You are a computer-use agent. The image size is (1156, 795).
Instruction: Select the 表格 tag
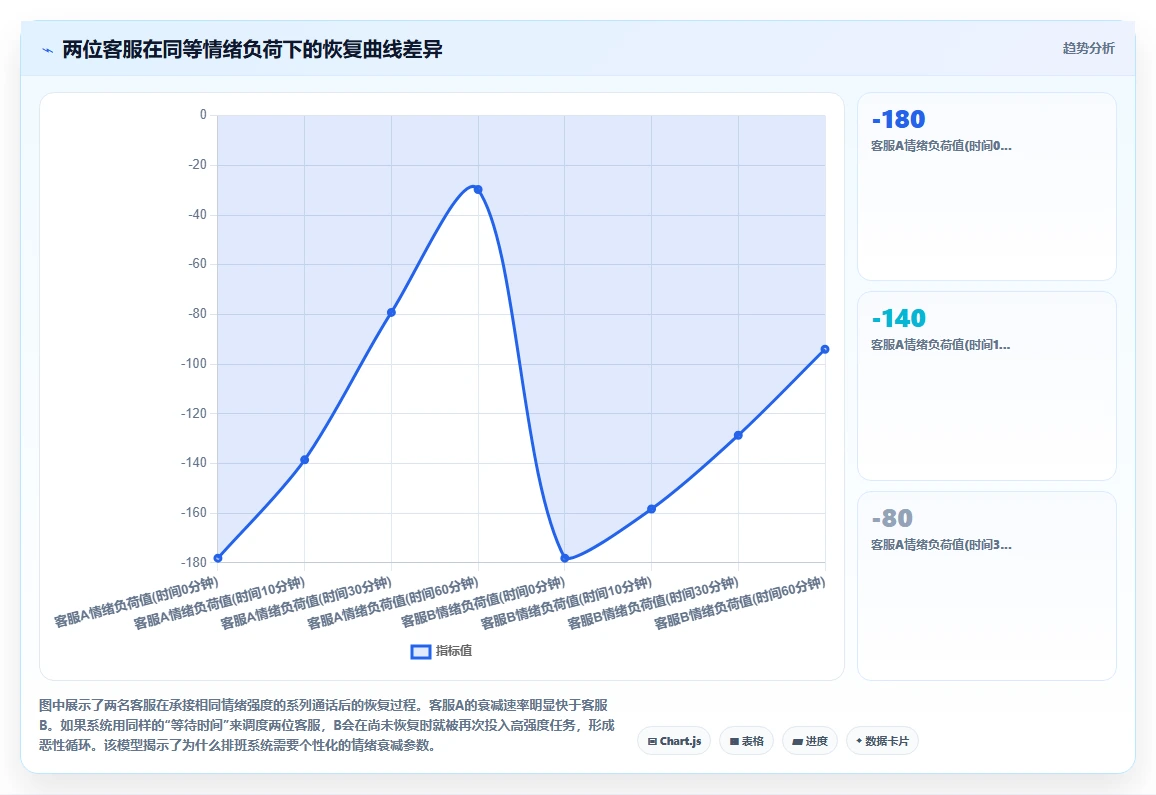(x=746, y=741)
